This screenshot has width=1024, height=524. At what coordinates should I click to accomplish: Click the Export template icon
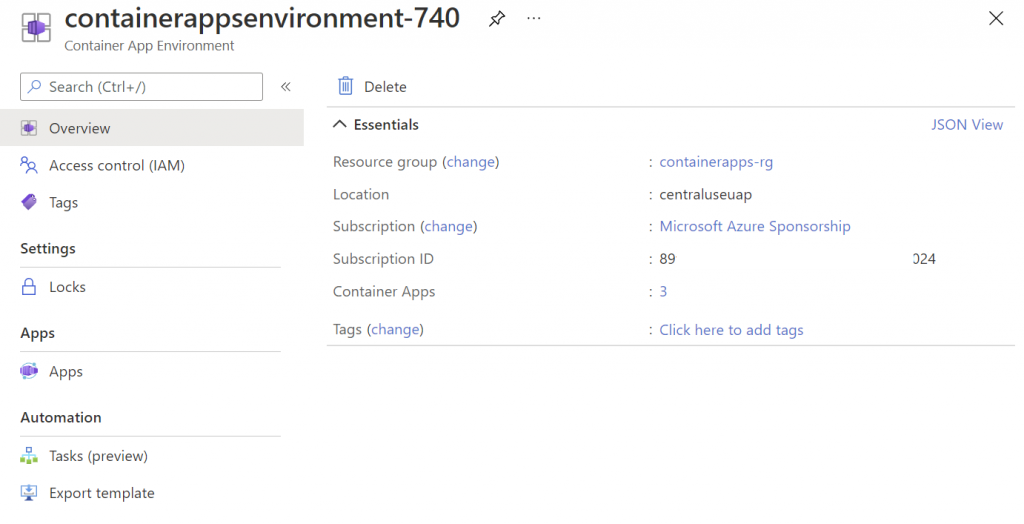29,493
